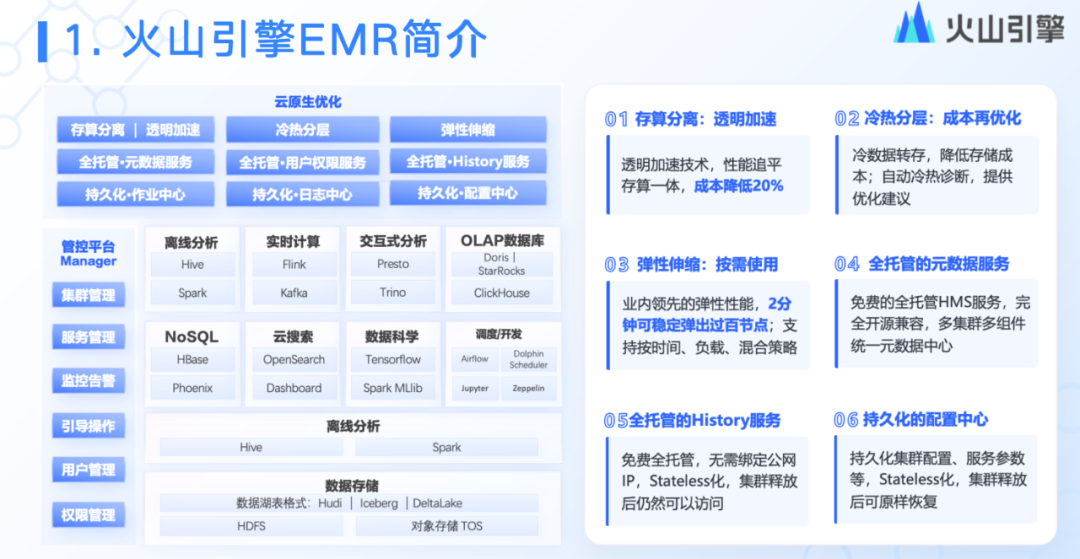The width and height of the screenshot is (1080, 559).
Task: Select 用户管理 in the Manager column
Action: point(88,470)
